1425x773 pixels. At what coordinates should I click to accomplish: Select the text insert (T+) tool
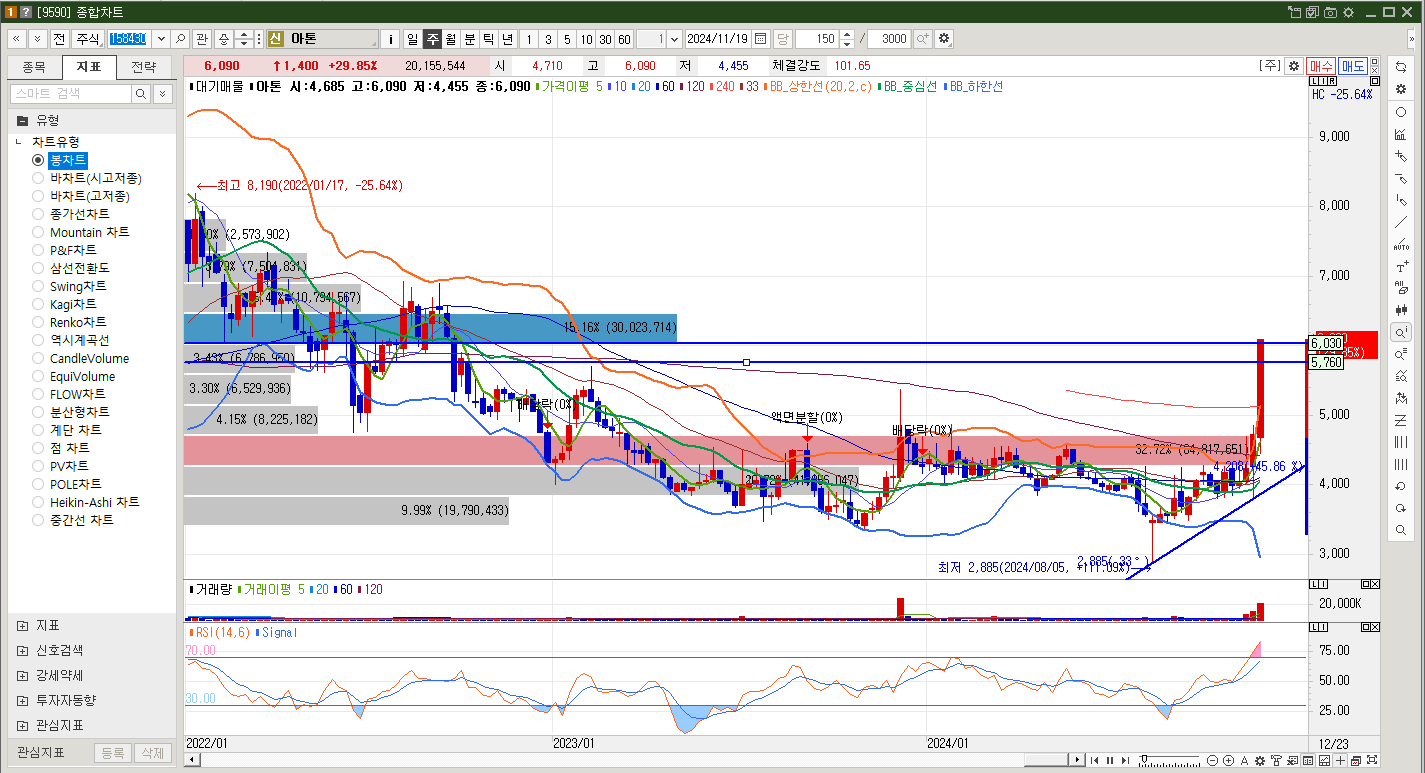[x=1401, y=266]
